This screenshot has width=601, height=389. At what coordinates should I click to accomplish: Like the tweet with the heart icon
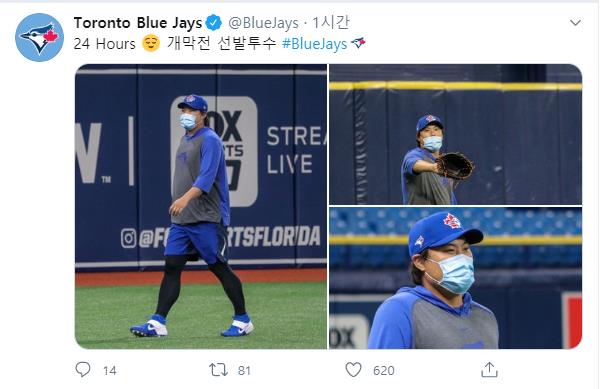coord(353,370)
